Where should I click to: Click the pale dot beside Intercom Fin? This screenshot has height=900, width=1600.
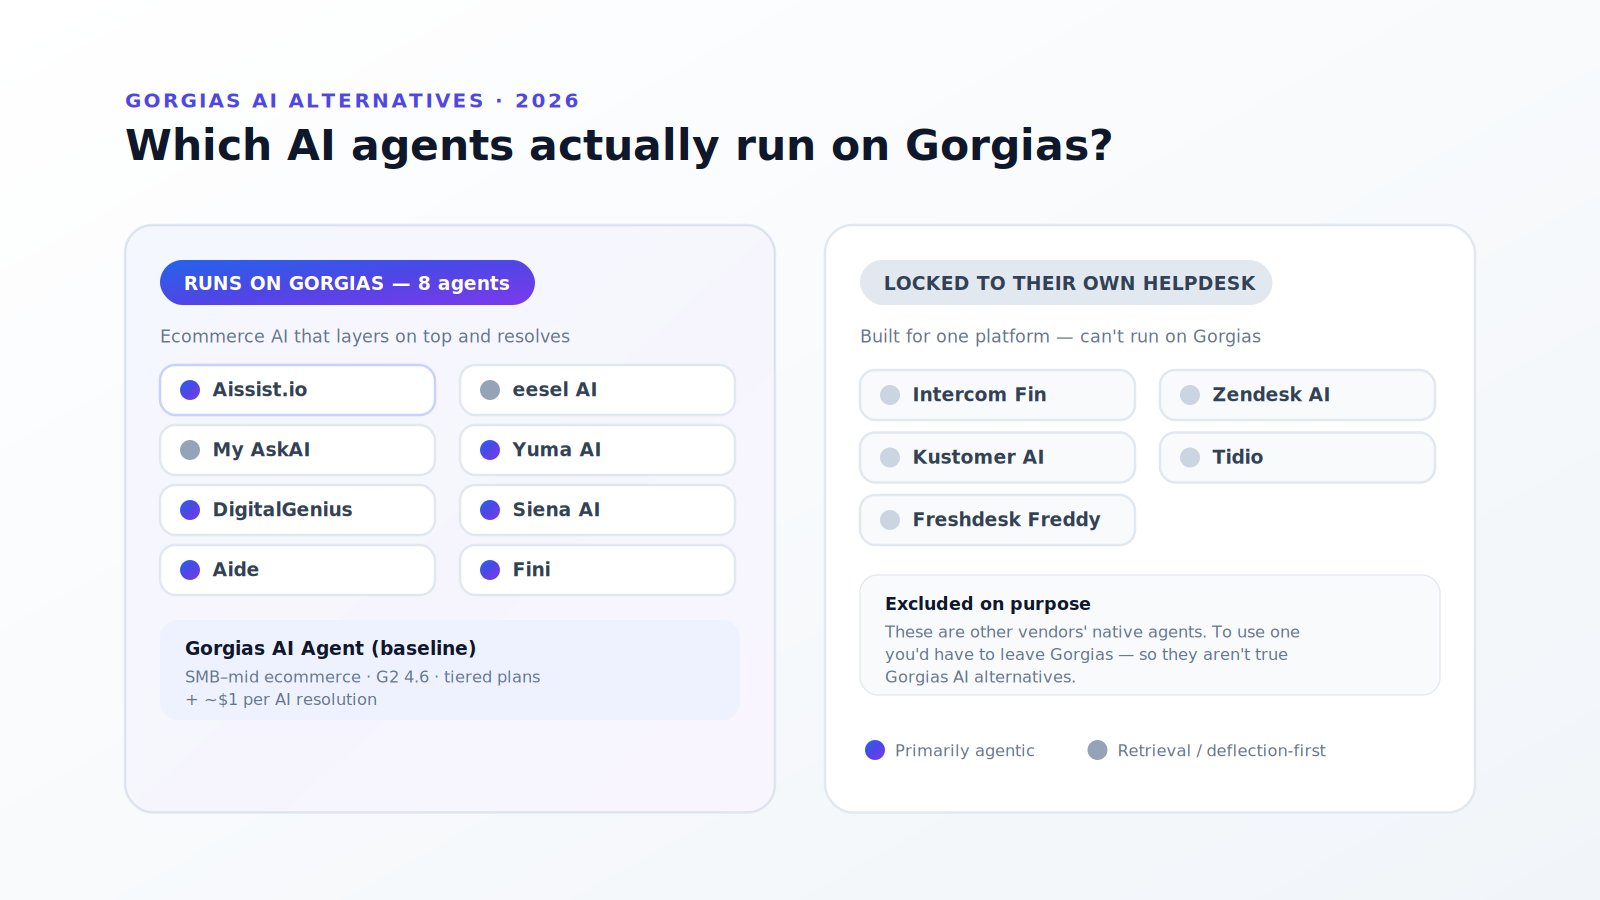pos(890,395)
